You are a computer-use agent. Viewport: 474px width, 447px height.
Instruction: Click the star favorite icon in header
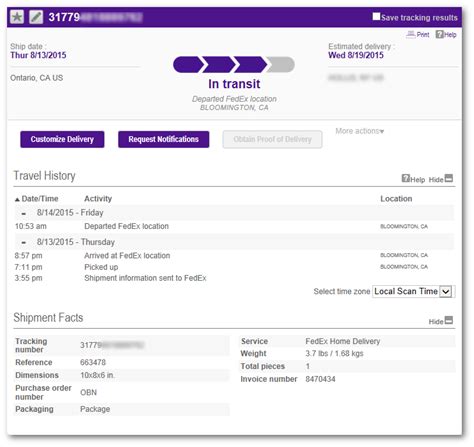pos(17,17)
